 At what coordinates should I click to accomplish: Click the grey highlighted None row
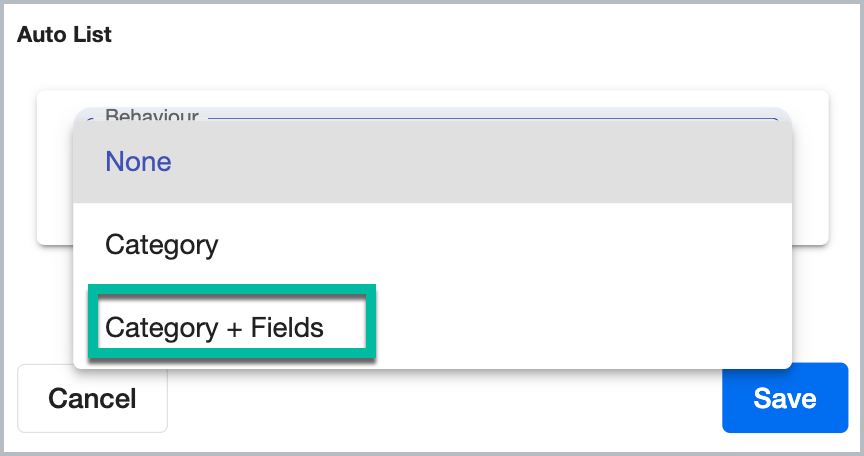[432, 161]
